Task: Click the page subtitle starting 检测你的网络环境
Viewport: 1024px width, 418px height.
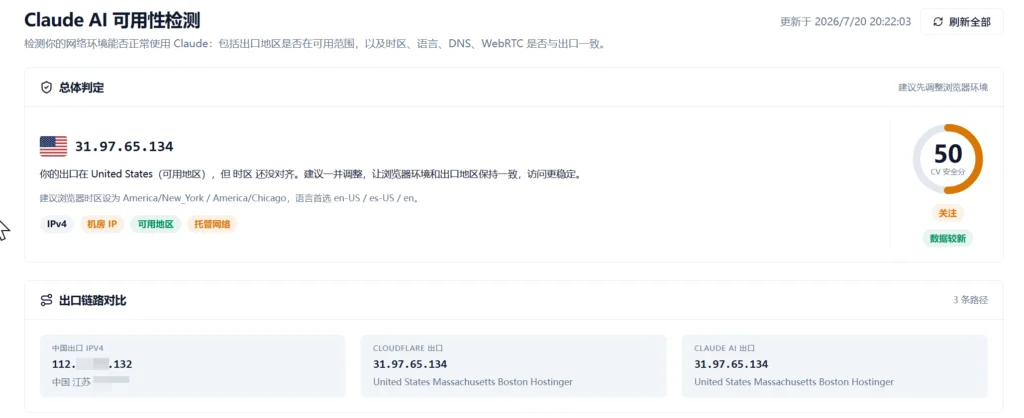Action: coord(317,45)
